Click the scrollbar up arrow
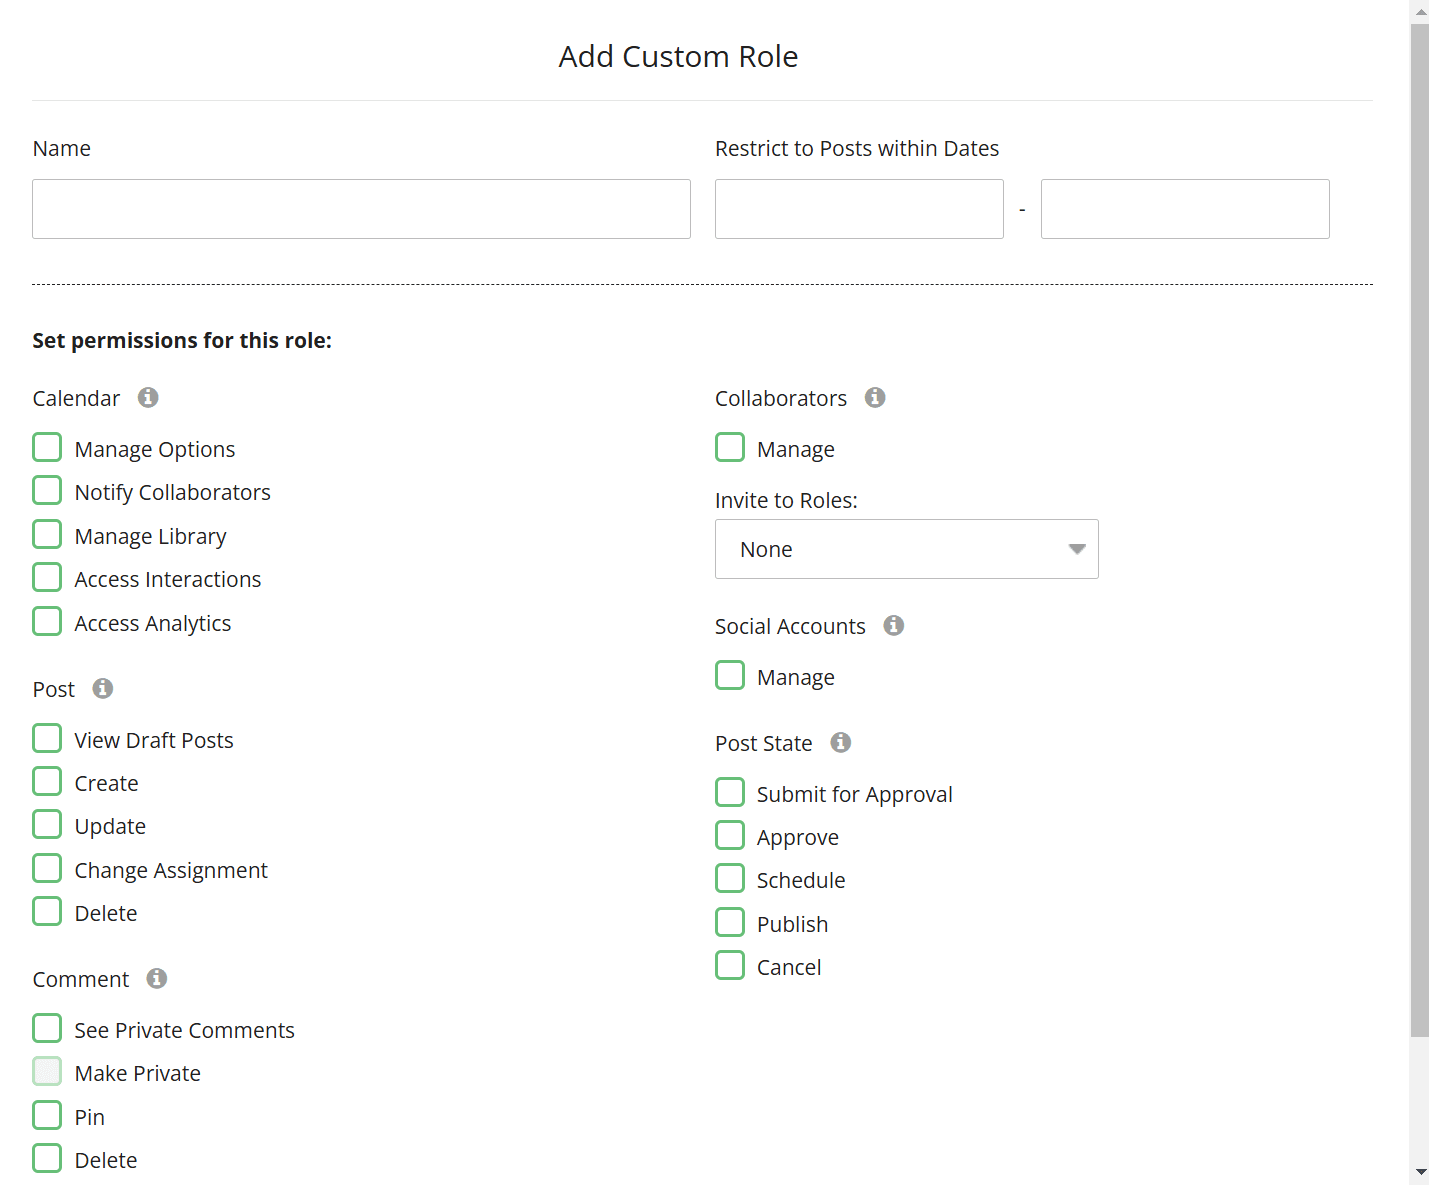Image resolution: width=1429 pixels, height=1185 pixels. [1420, 12]
